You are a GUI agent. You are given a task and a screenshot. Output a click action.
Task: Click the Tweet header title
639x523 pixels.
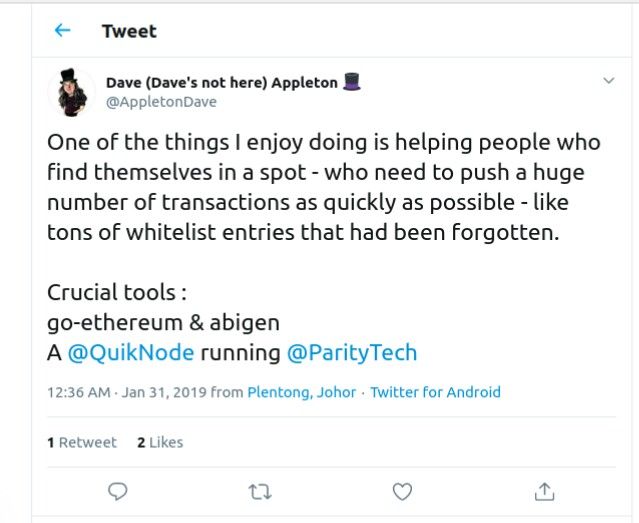[129, 31]
